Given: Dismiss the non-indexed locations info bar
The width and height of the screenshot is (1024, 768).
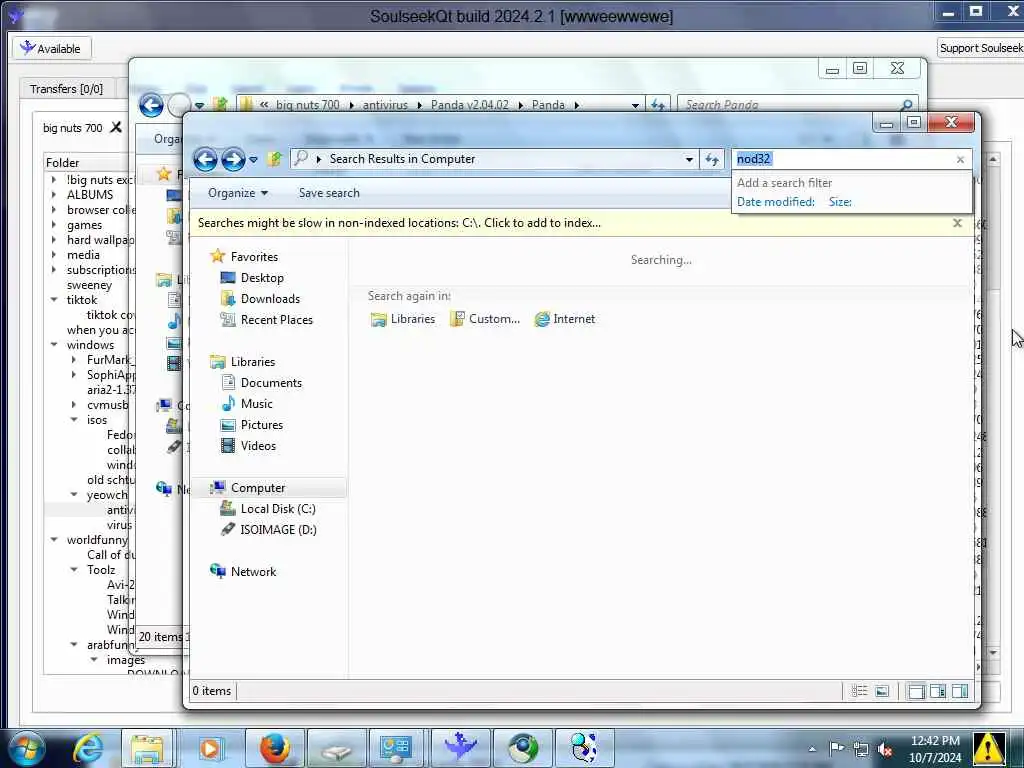Looking at the screenshot, I should (x=957, y=223).
